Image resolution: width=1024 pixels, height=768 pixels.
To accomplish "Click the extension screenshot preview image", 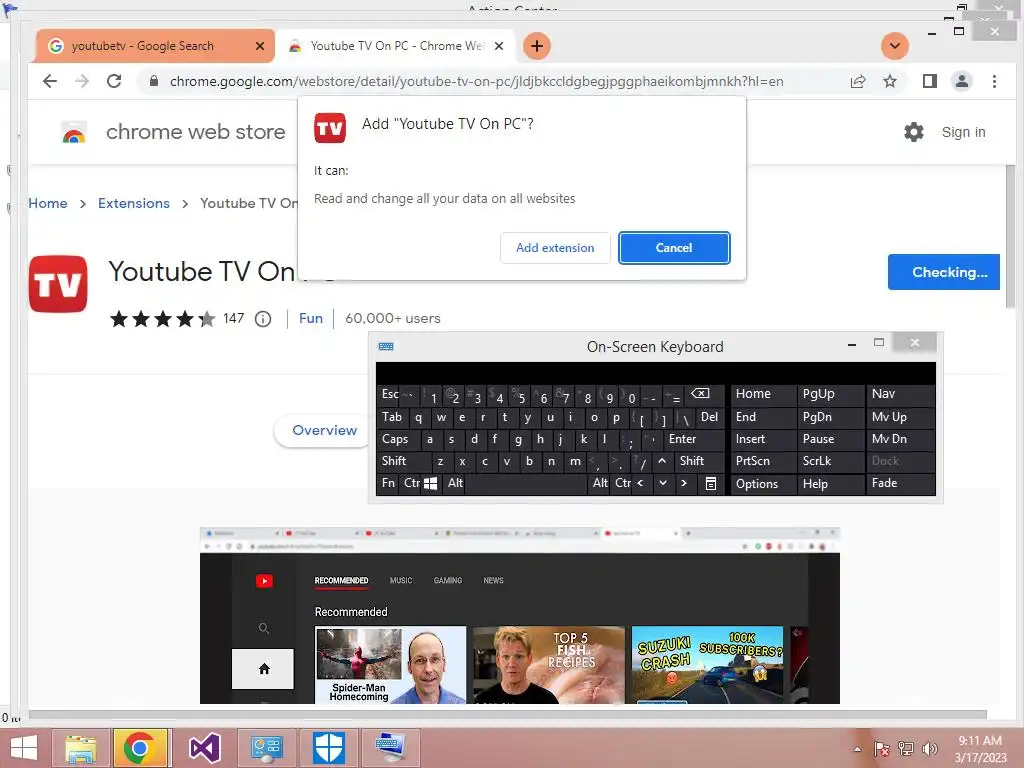I will click(520, 616).
